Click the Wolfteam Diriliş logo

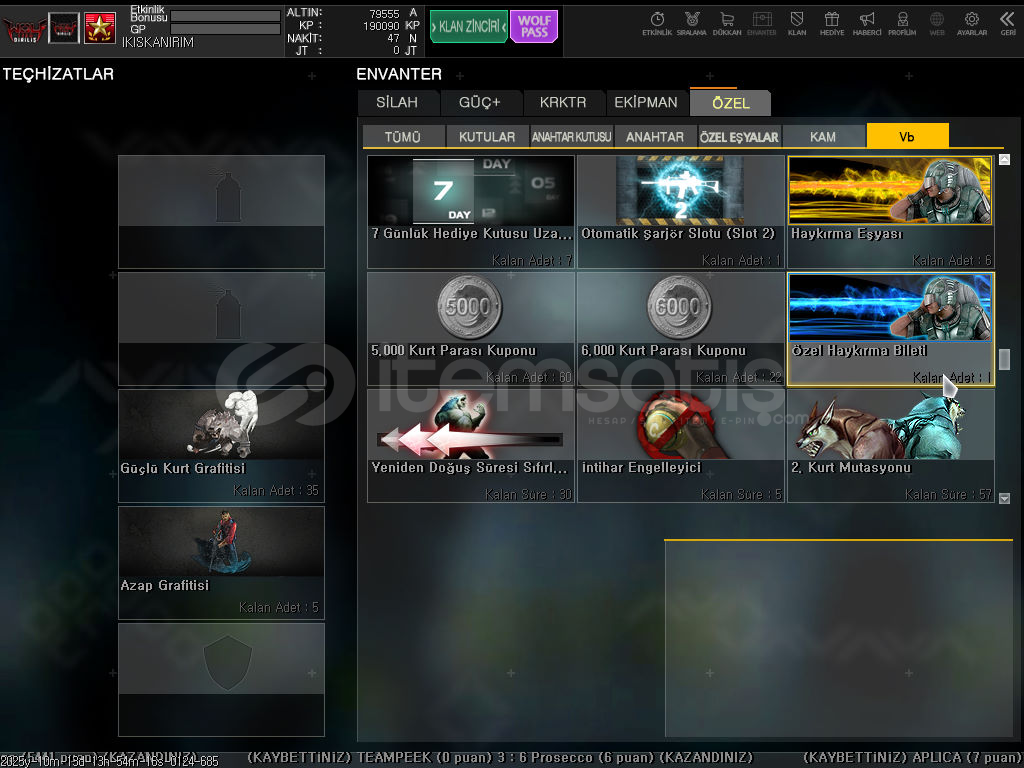pyautogui.click(x=24, y=29)
